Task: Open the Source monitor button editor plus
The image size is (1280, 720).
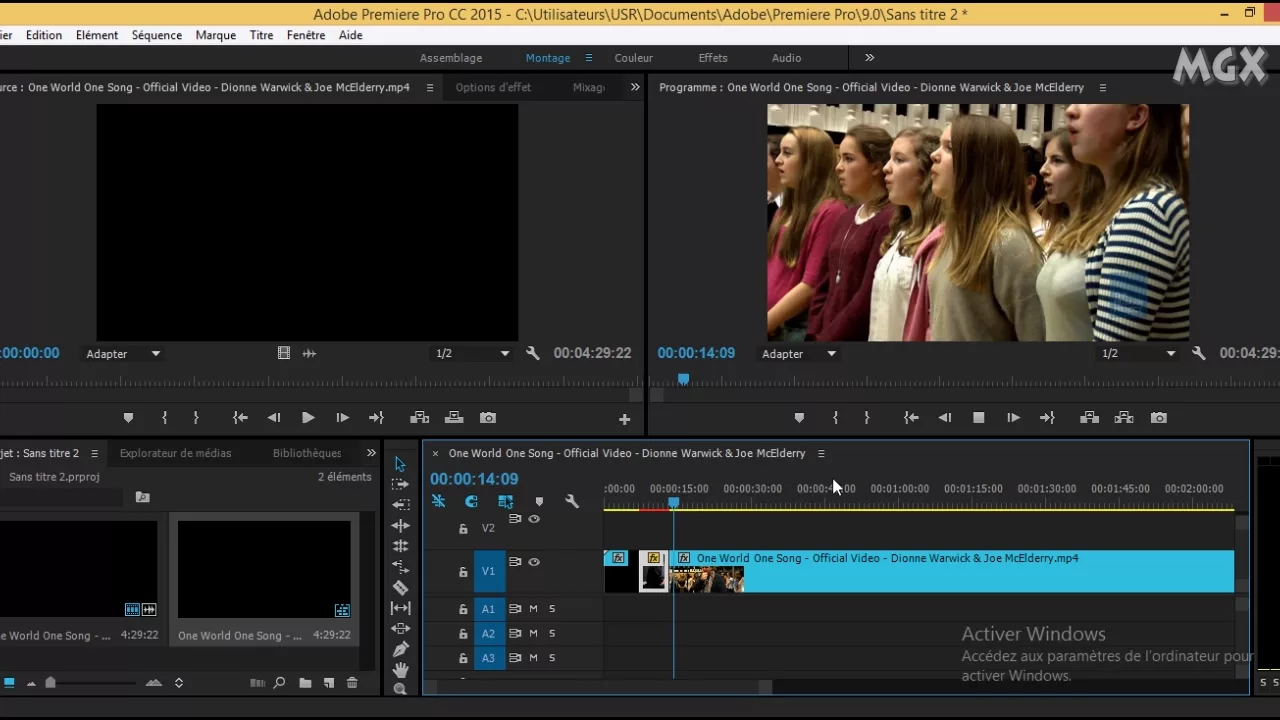Action: 624,420
